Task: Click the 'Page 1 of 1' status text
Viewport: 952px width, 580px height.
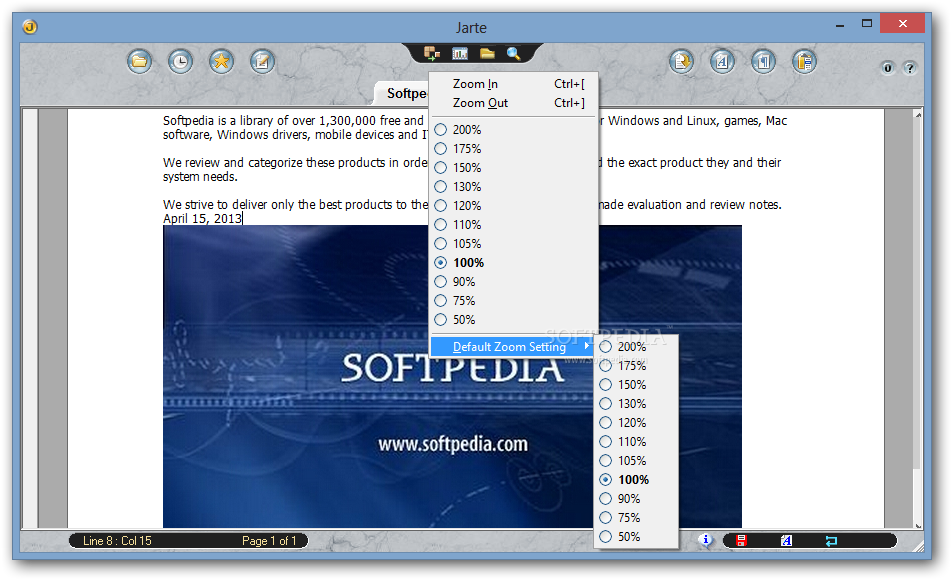Action: (x=269, y=541)
